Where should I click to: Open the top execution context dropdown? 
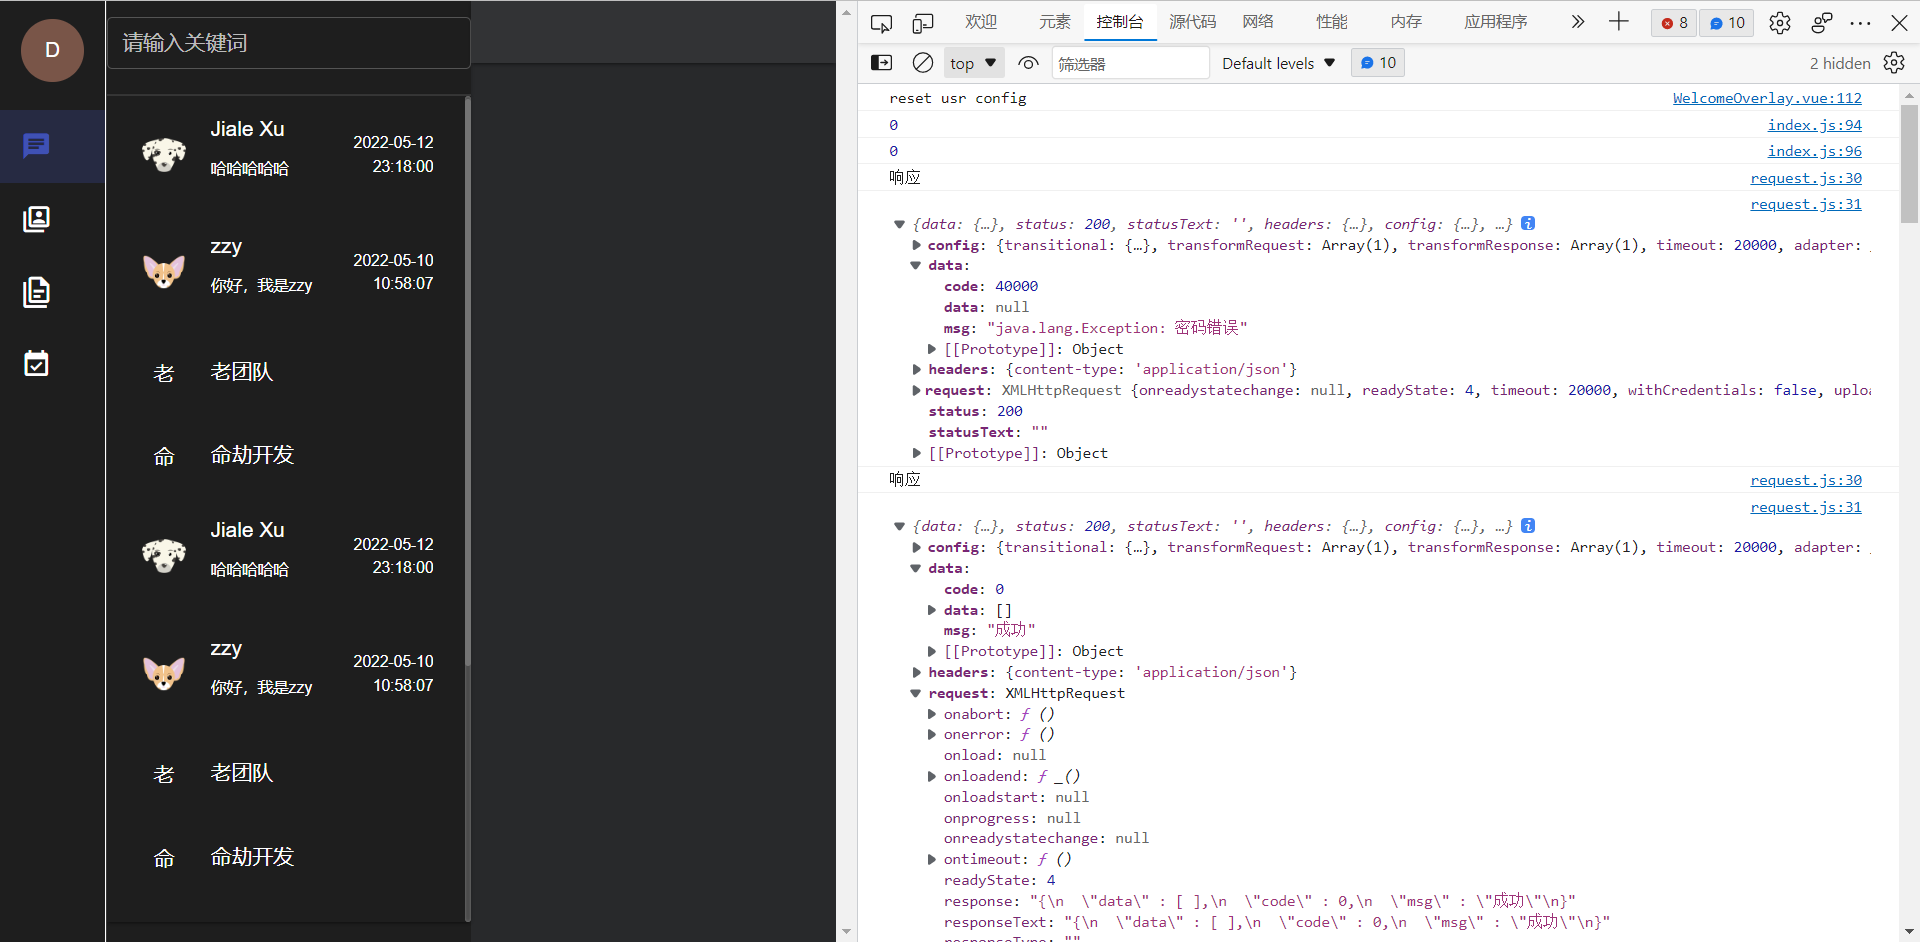(x=972, y=62)
